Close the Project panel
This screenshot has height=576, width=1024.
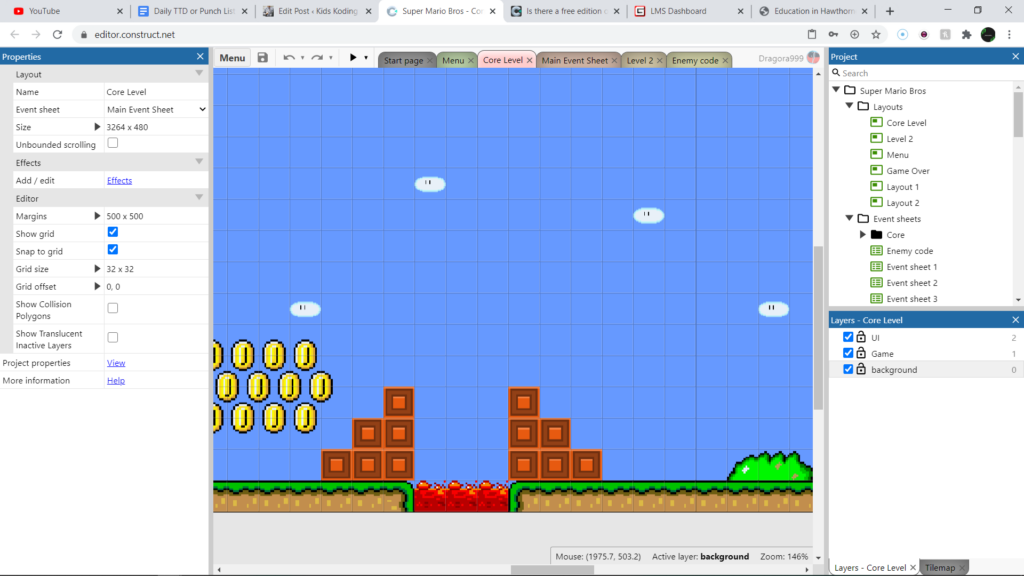(x=1016, y=56)
